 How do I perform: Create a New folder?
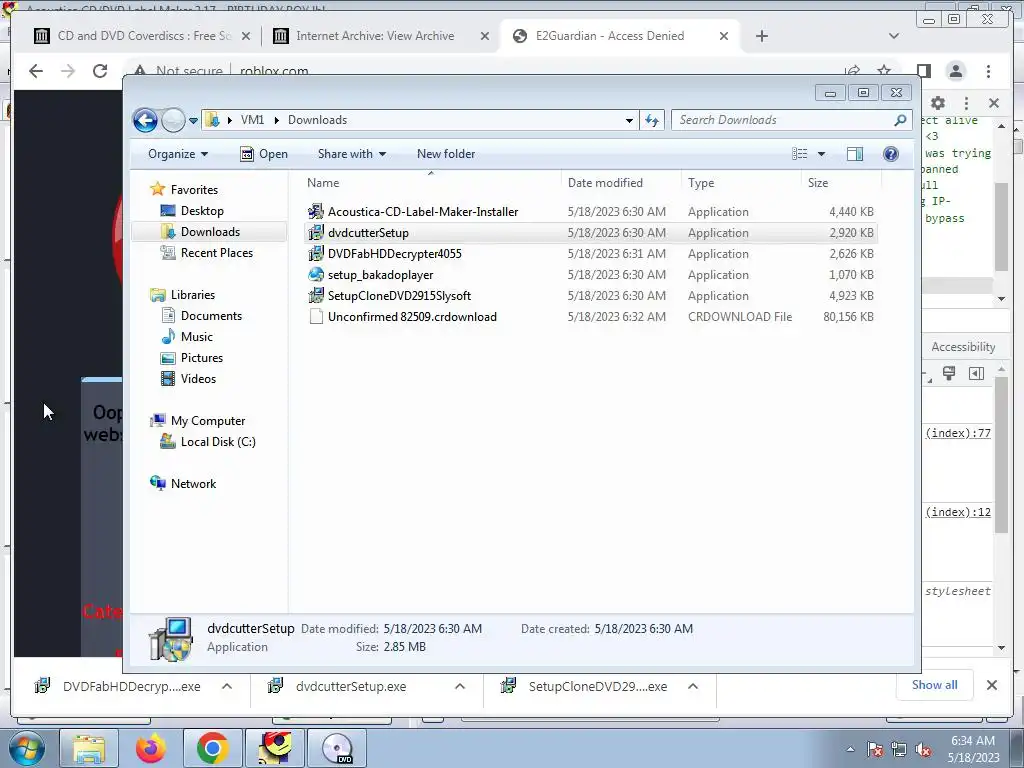446,154
